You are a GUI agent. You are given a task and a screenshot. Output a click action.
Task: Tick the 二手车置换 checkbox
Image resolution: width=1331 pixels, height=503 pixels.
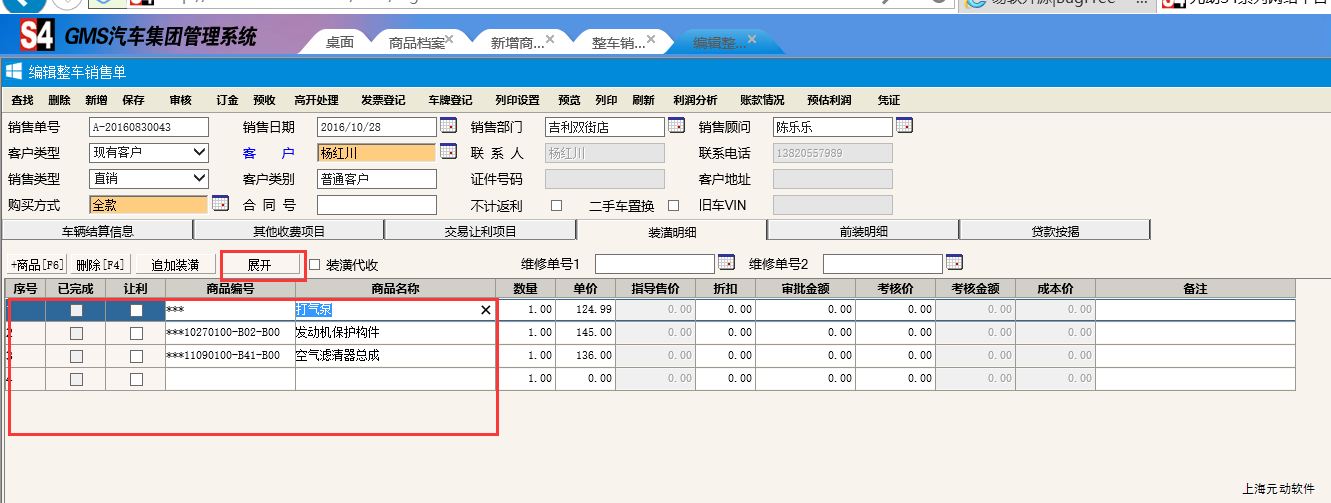673,205
